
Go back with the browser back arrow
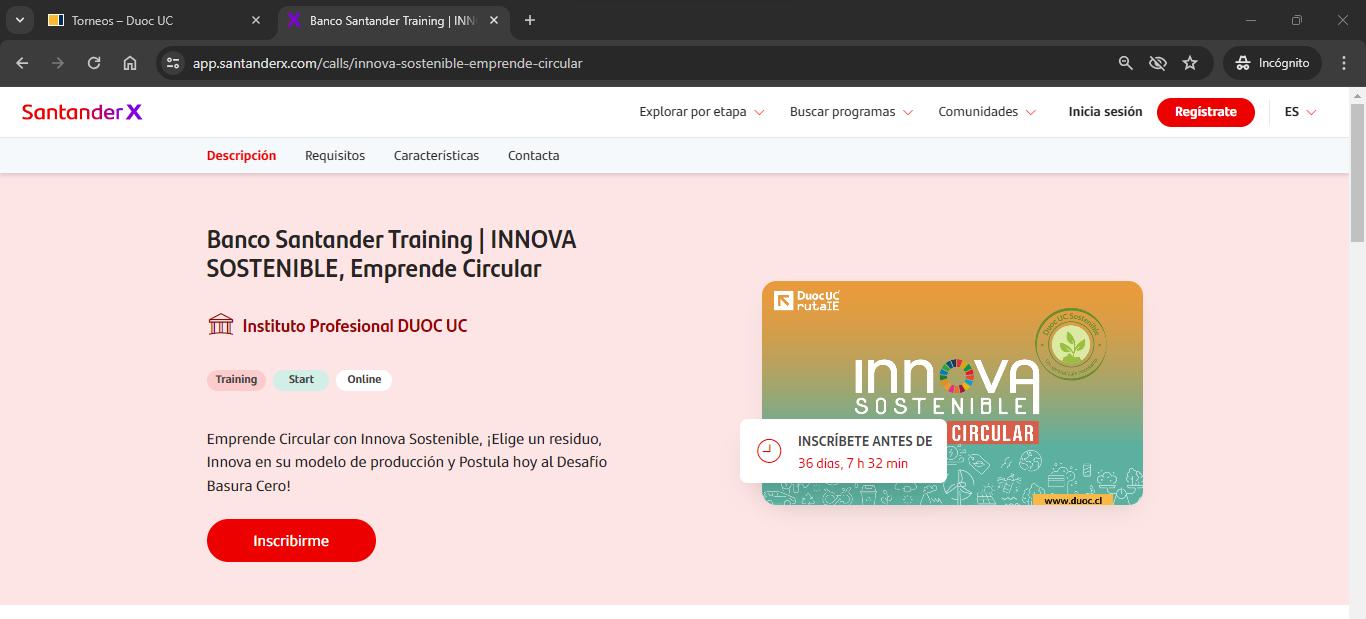point(22,63)
